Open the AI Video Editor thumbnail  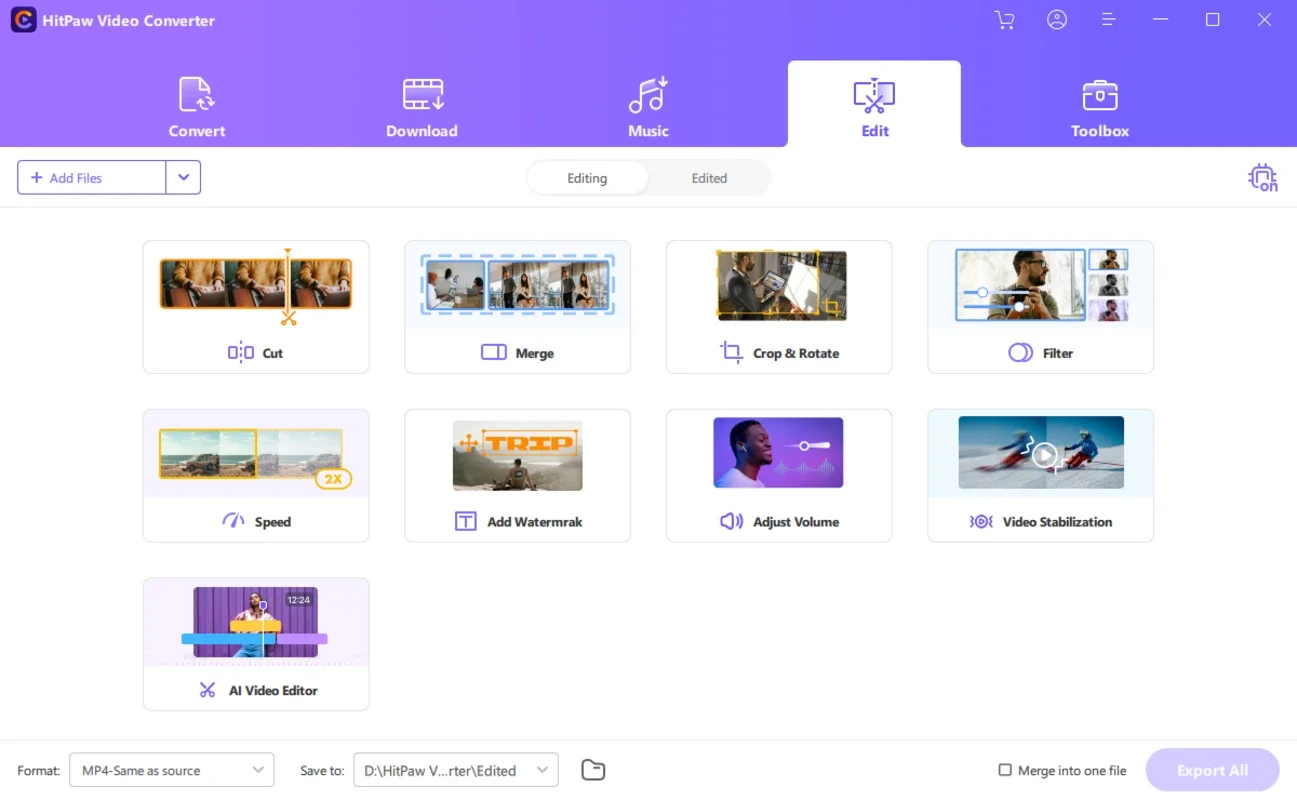pos(255,622)
